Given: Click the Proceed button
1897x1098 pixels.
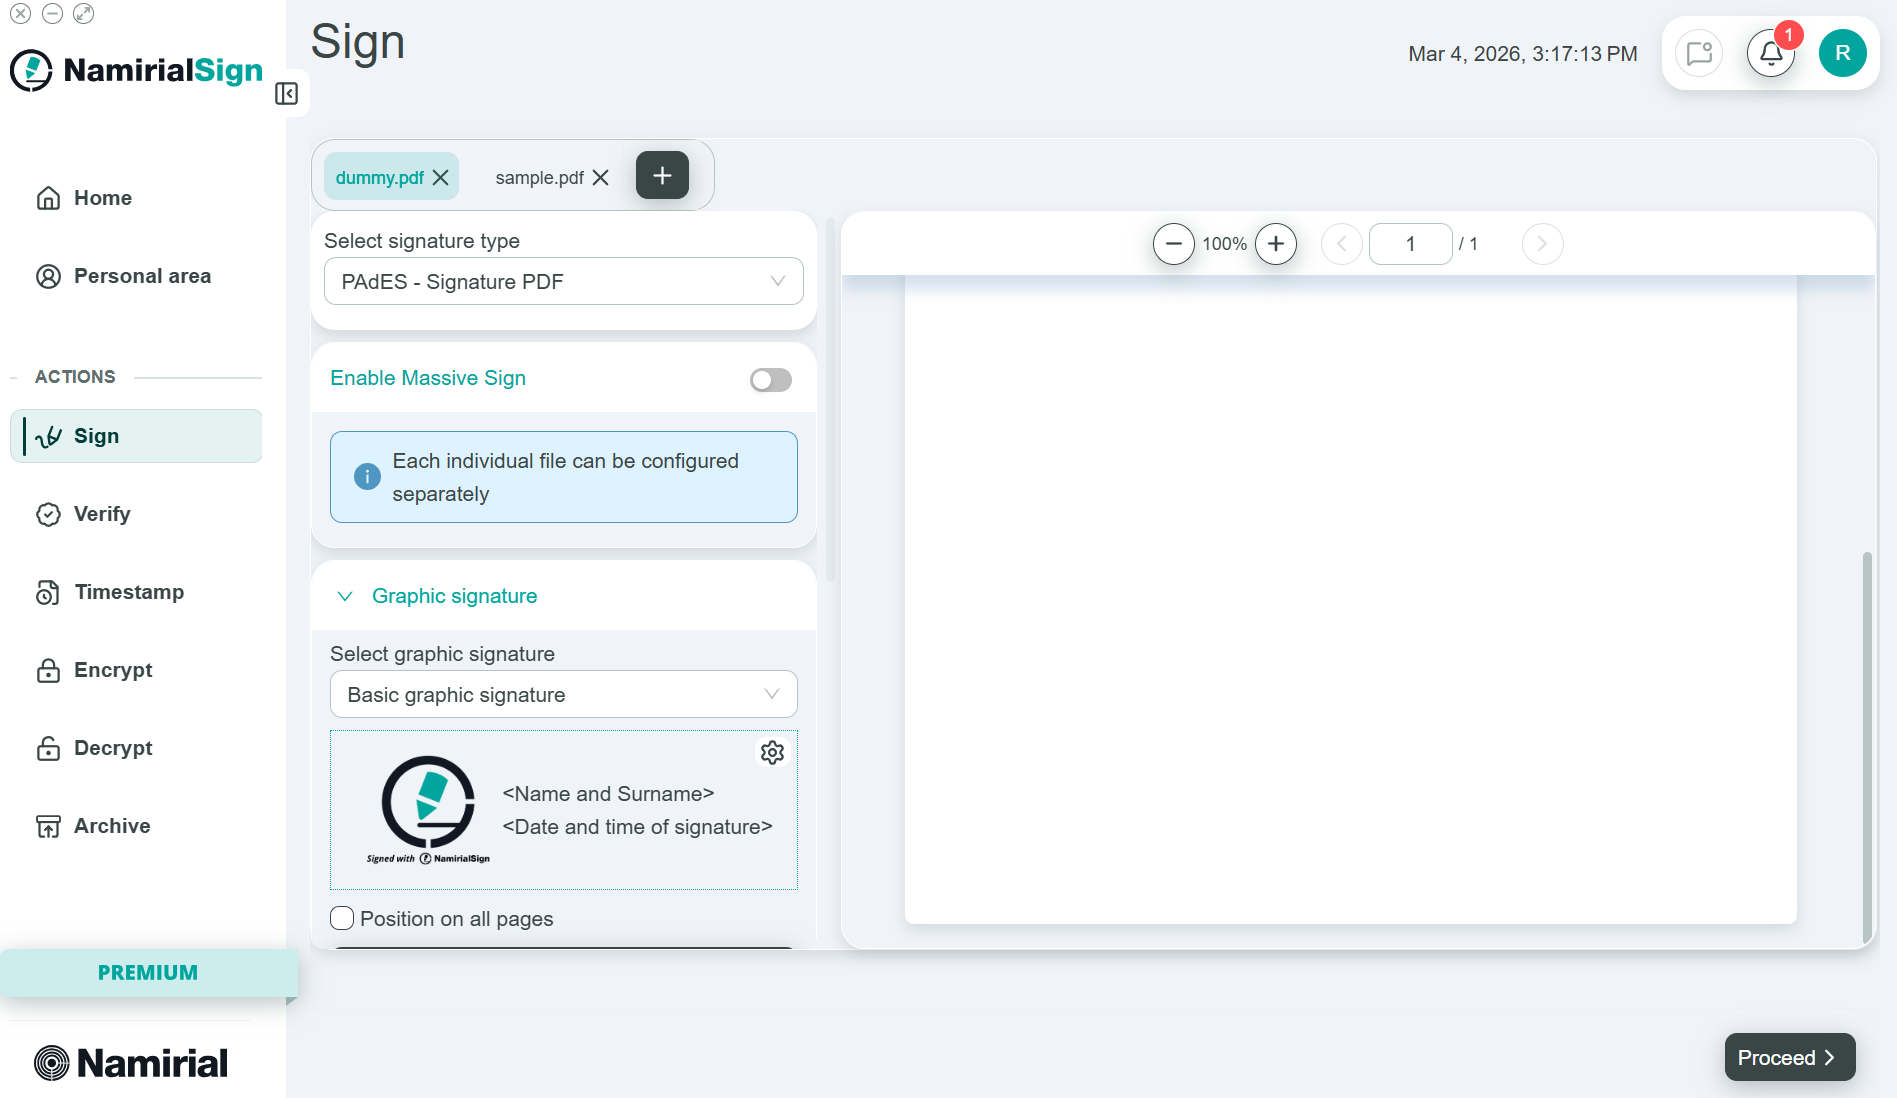Looking at the screenshot, I should pos(1790,1057).
